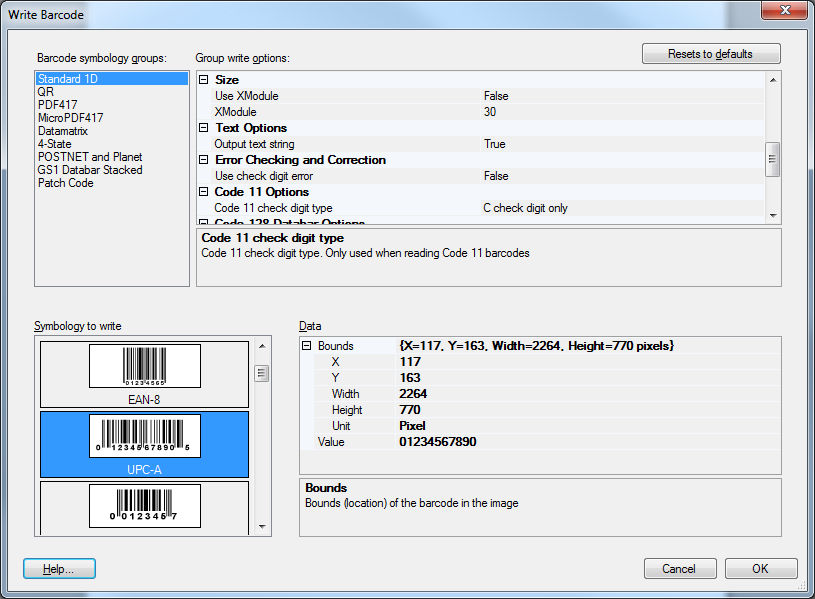This screenshot has height=599, width=815.
Task: Select PDF417 symbology group
Action: [57, 105]
